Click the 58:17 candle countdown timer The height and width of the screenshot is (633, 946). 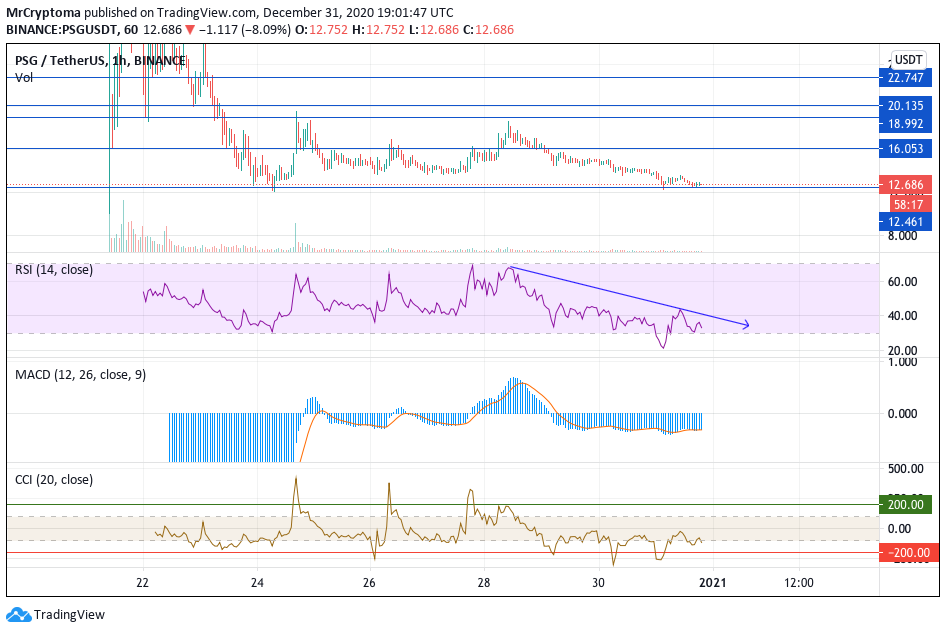pyautogui.click(x=909, y=205)
